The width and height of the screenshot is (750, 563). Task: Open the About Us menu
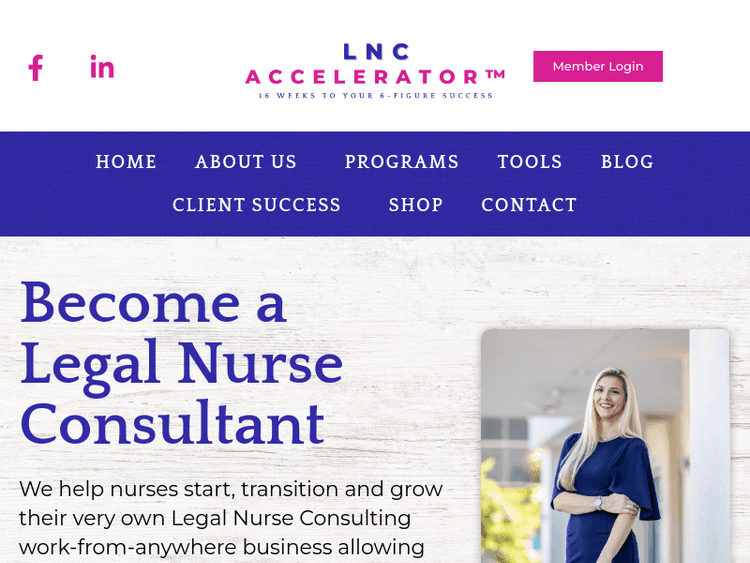246,162
